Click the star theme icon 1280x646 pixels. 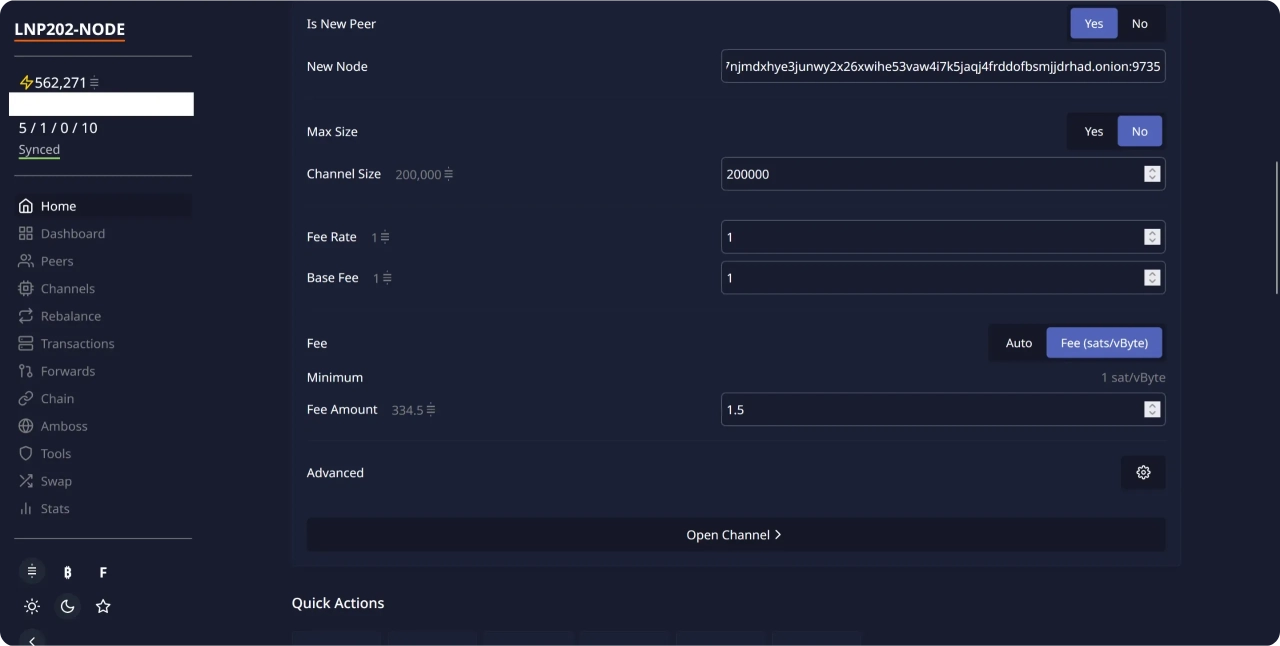[103, 606]
